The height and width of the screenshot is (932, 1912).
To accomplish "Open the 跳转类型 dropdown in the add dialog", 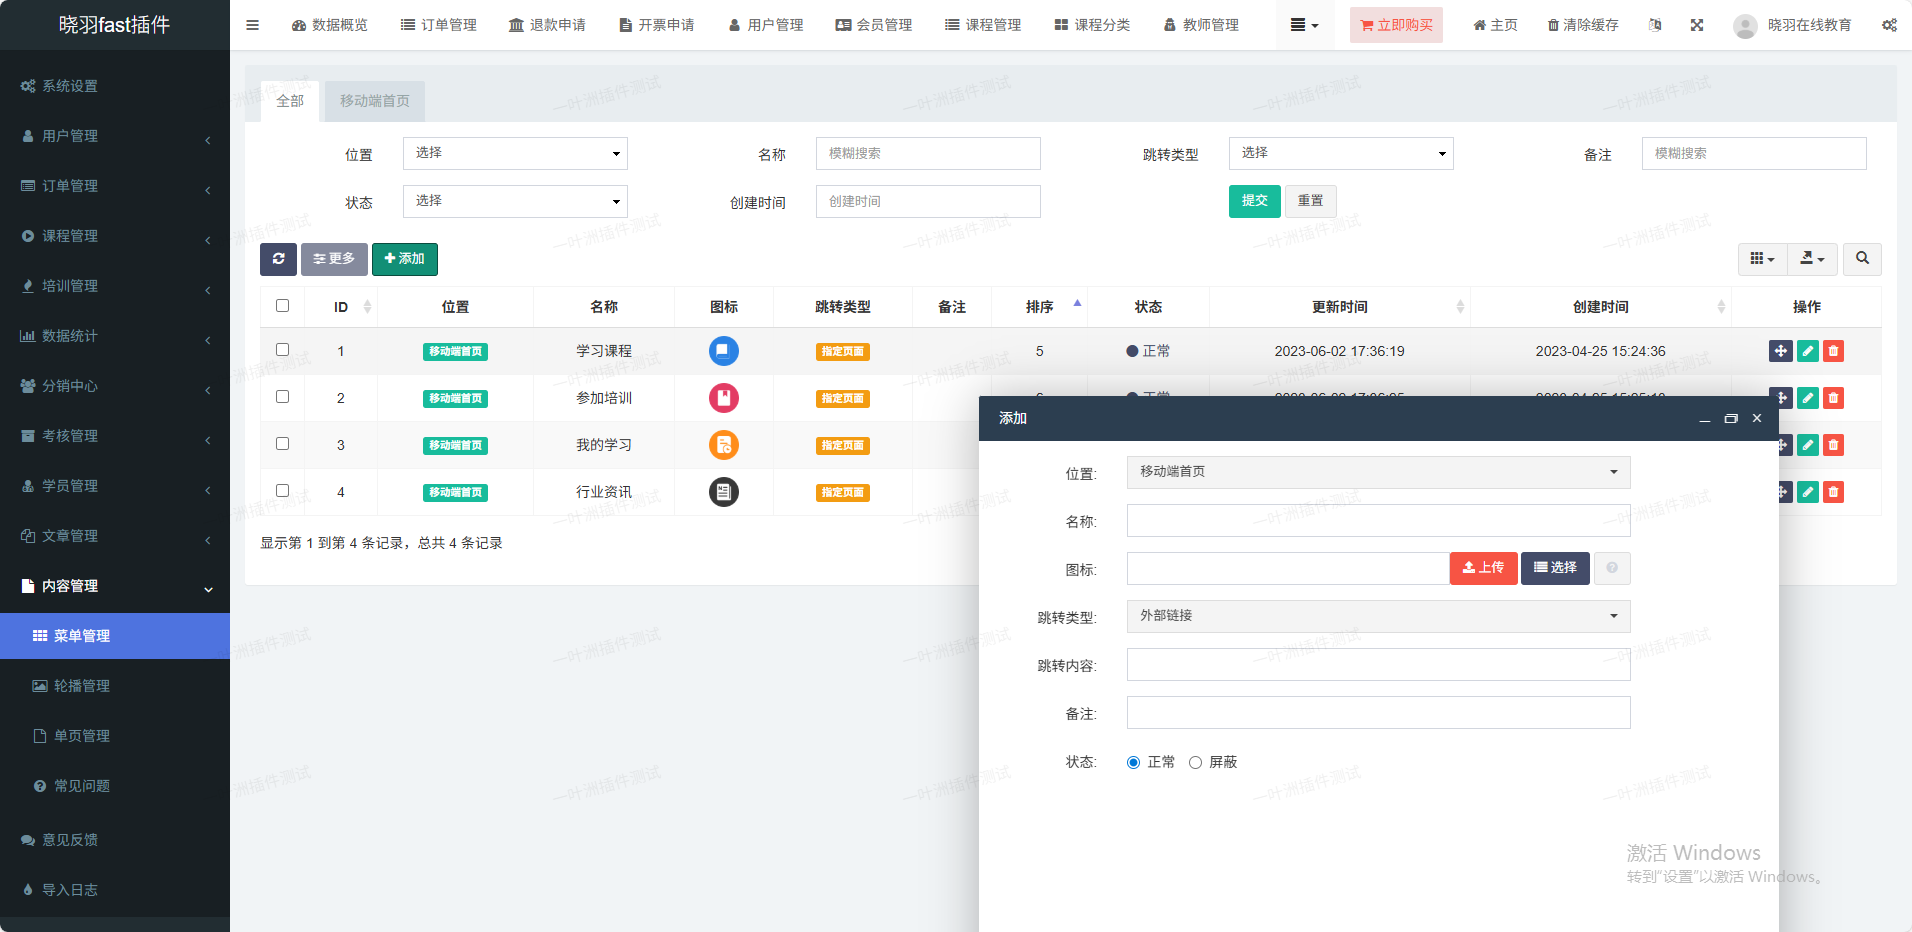I will [x=1377, y=616].
